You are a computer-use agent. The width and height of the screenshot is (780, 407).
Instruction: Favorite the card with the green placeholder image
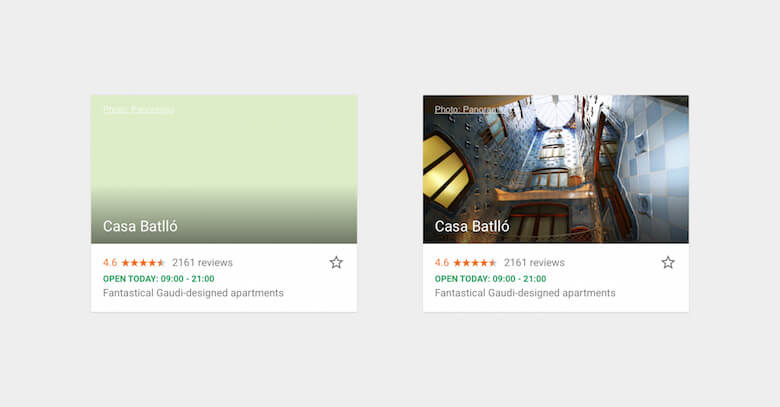pos(336,262)
